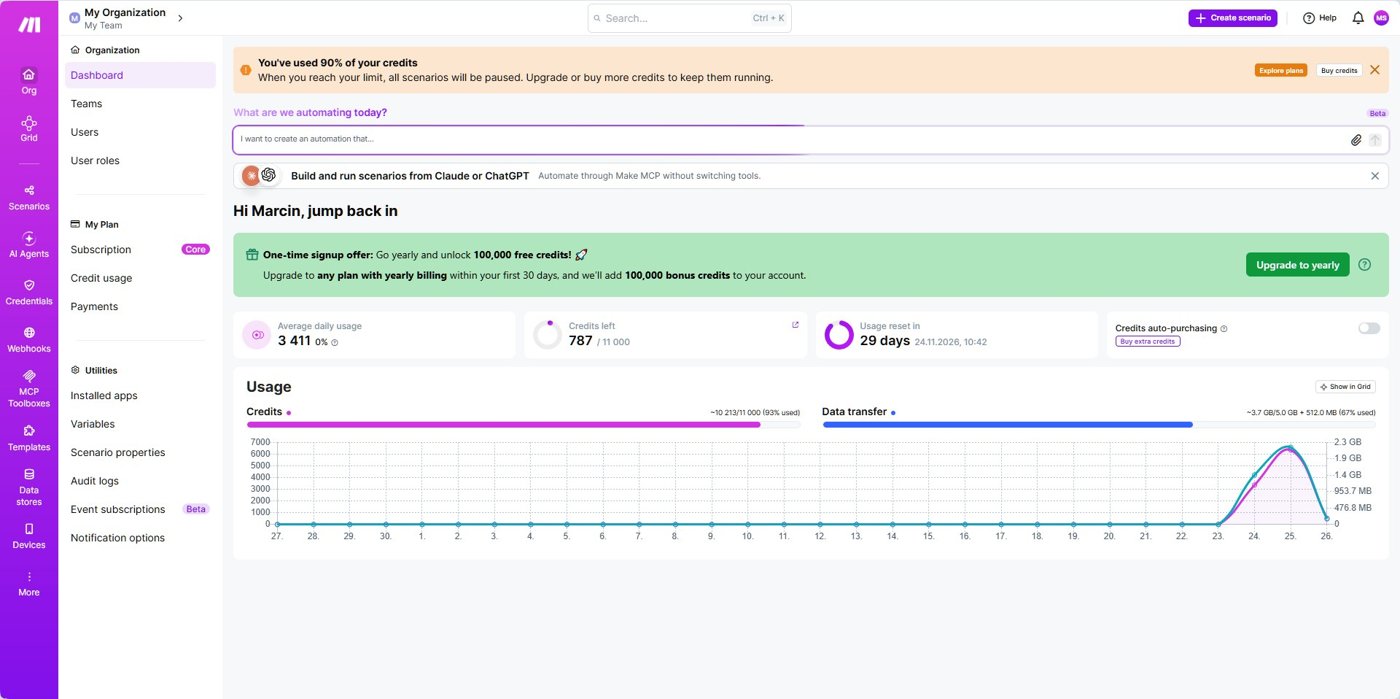Open the Grid view from the sidebar
Viewport: 1400px width, 699px height.
click(x=29, y=129)
